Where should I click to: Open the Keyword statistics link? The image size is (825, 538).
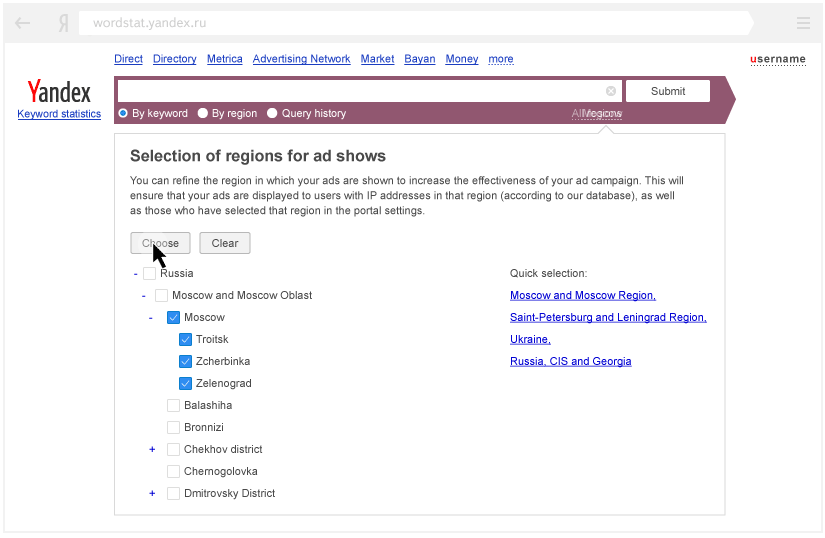59,114
